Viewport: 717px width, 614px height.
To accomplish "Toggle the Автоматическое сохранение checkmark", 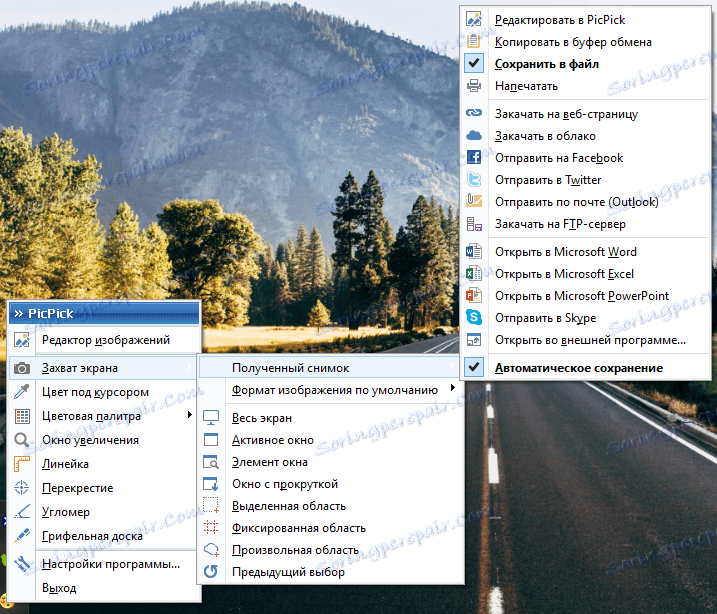I will [474, 368].
